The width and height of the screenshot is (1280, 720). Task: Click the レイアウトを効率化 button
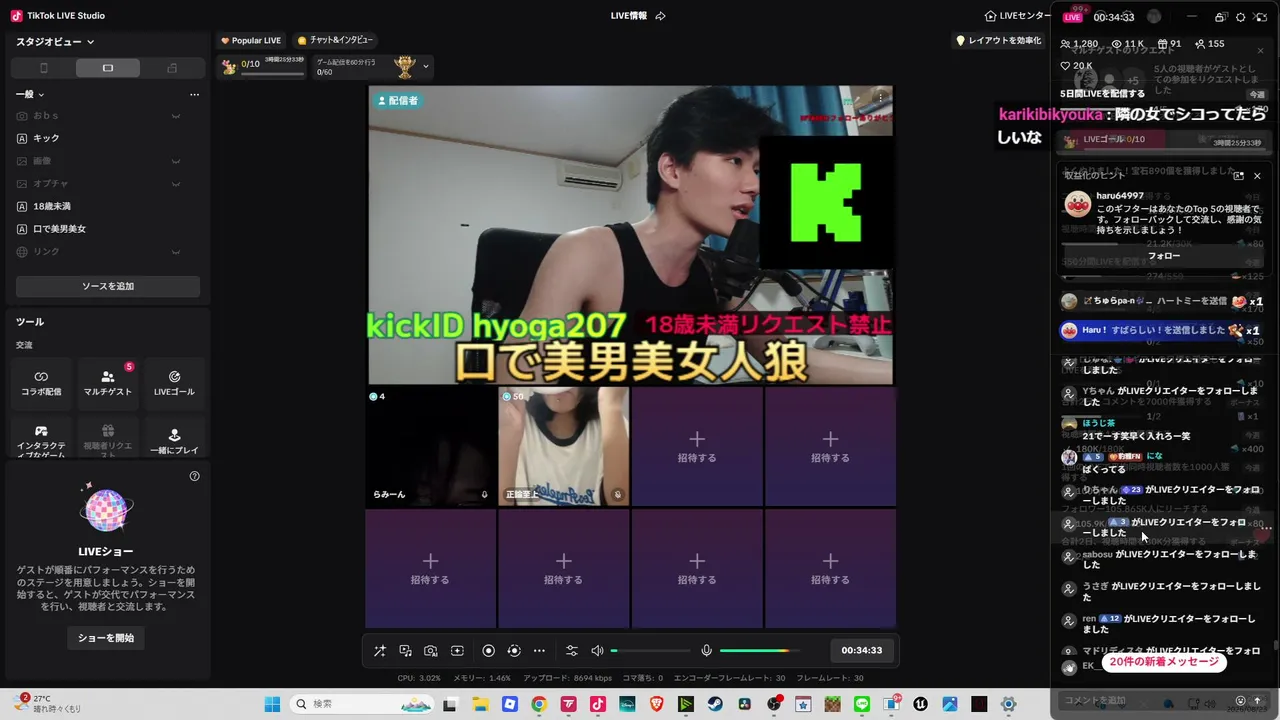[x=999, y=40]
